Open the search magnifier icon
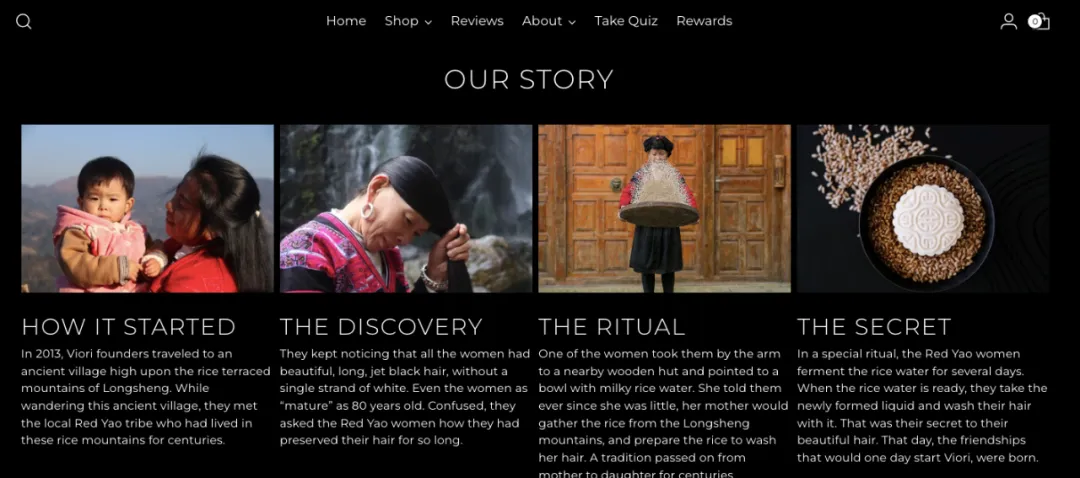Viewport: 1080px width, 478px height. point(23,21)
